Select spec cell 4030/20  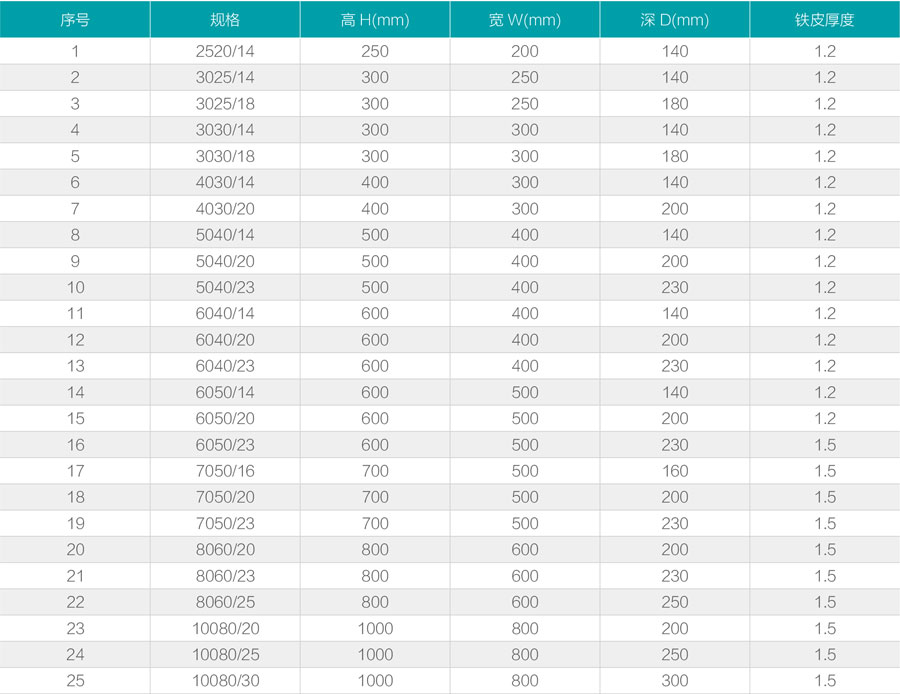[x=225, y=209]
